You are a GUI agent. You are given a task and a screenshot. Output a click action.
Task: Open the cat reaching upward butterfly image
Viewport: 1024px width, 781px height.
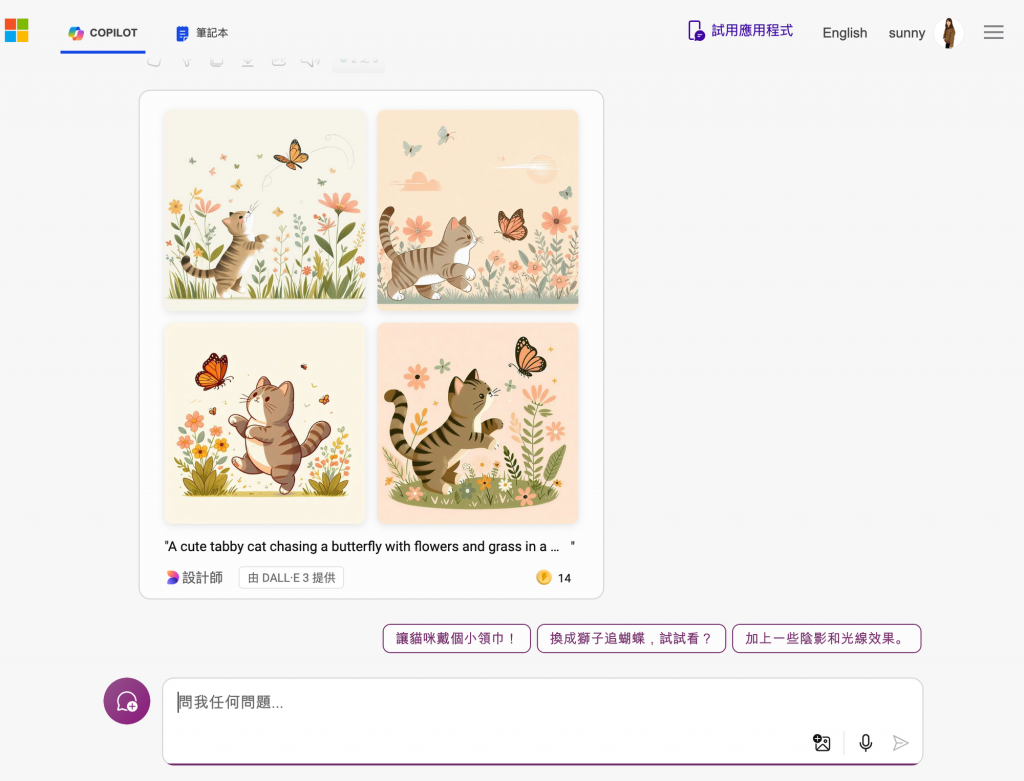click(265, 209)
